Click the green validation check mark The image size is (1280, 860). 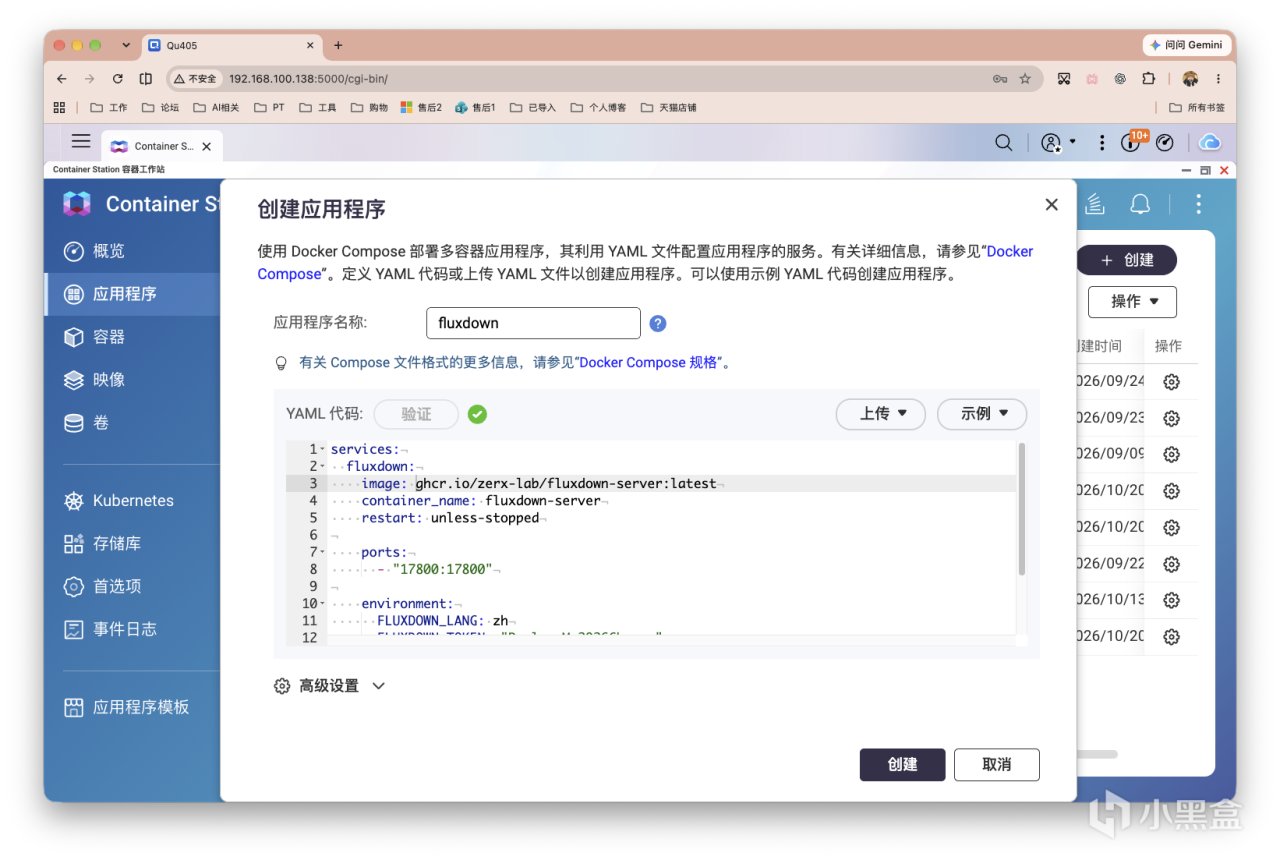pyautogui.click(x=477, y=413)
